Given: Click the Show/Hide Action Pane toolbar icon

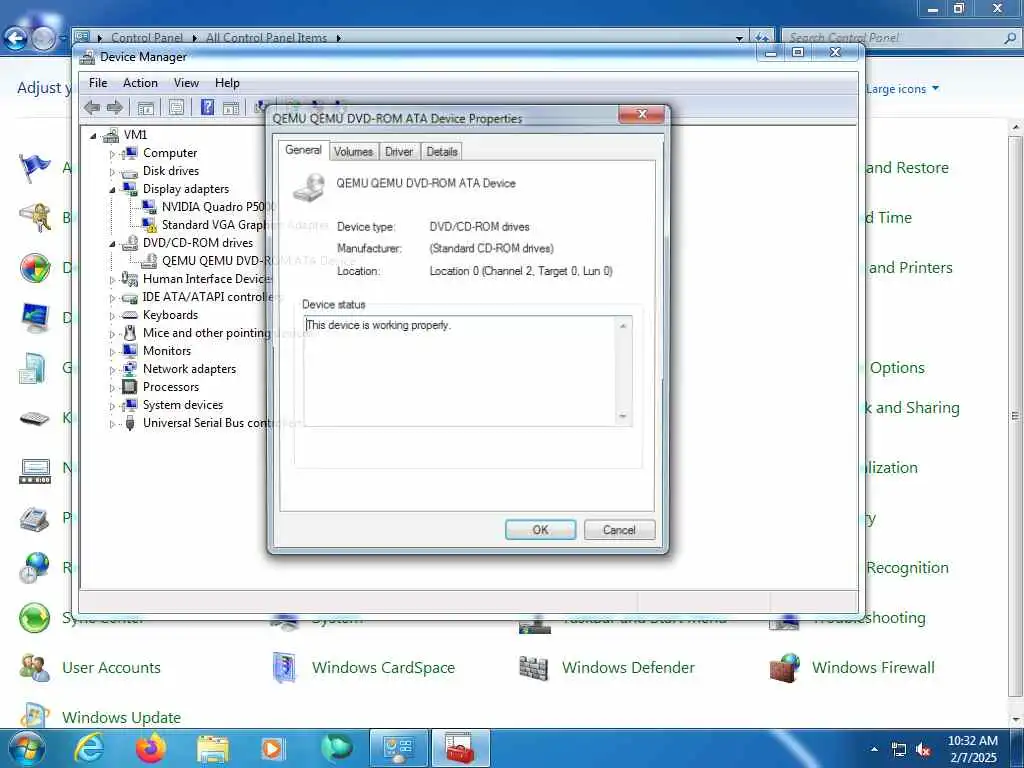Looking at the screenshot, I should point(231,108).
